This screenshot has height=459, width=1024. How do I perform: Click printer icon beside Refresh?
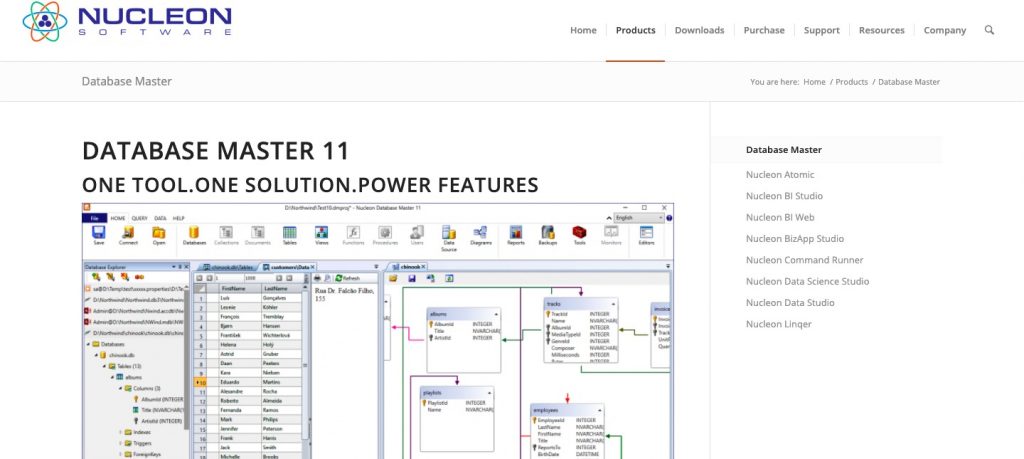point(317,278)
